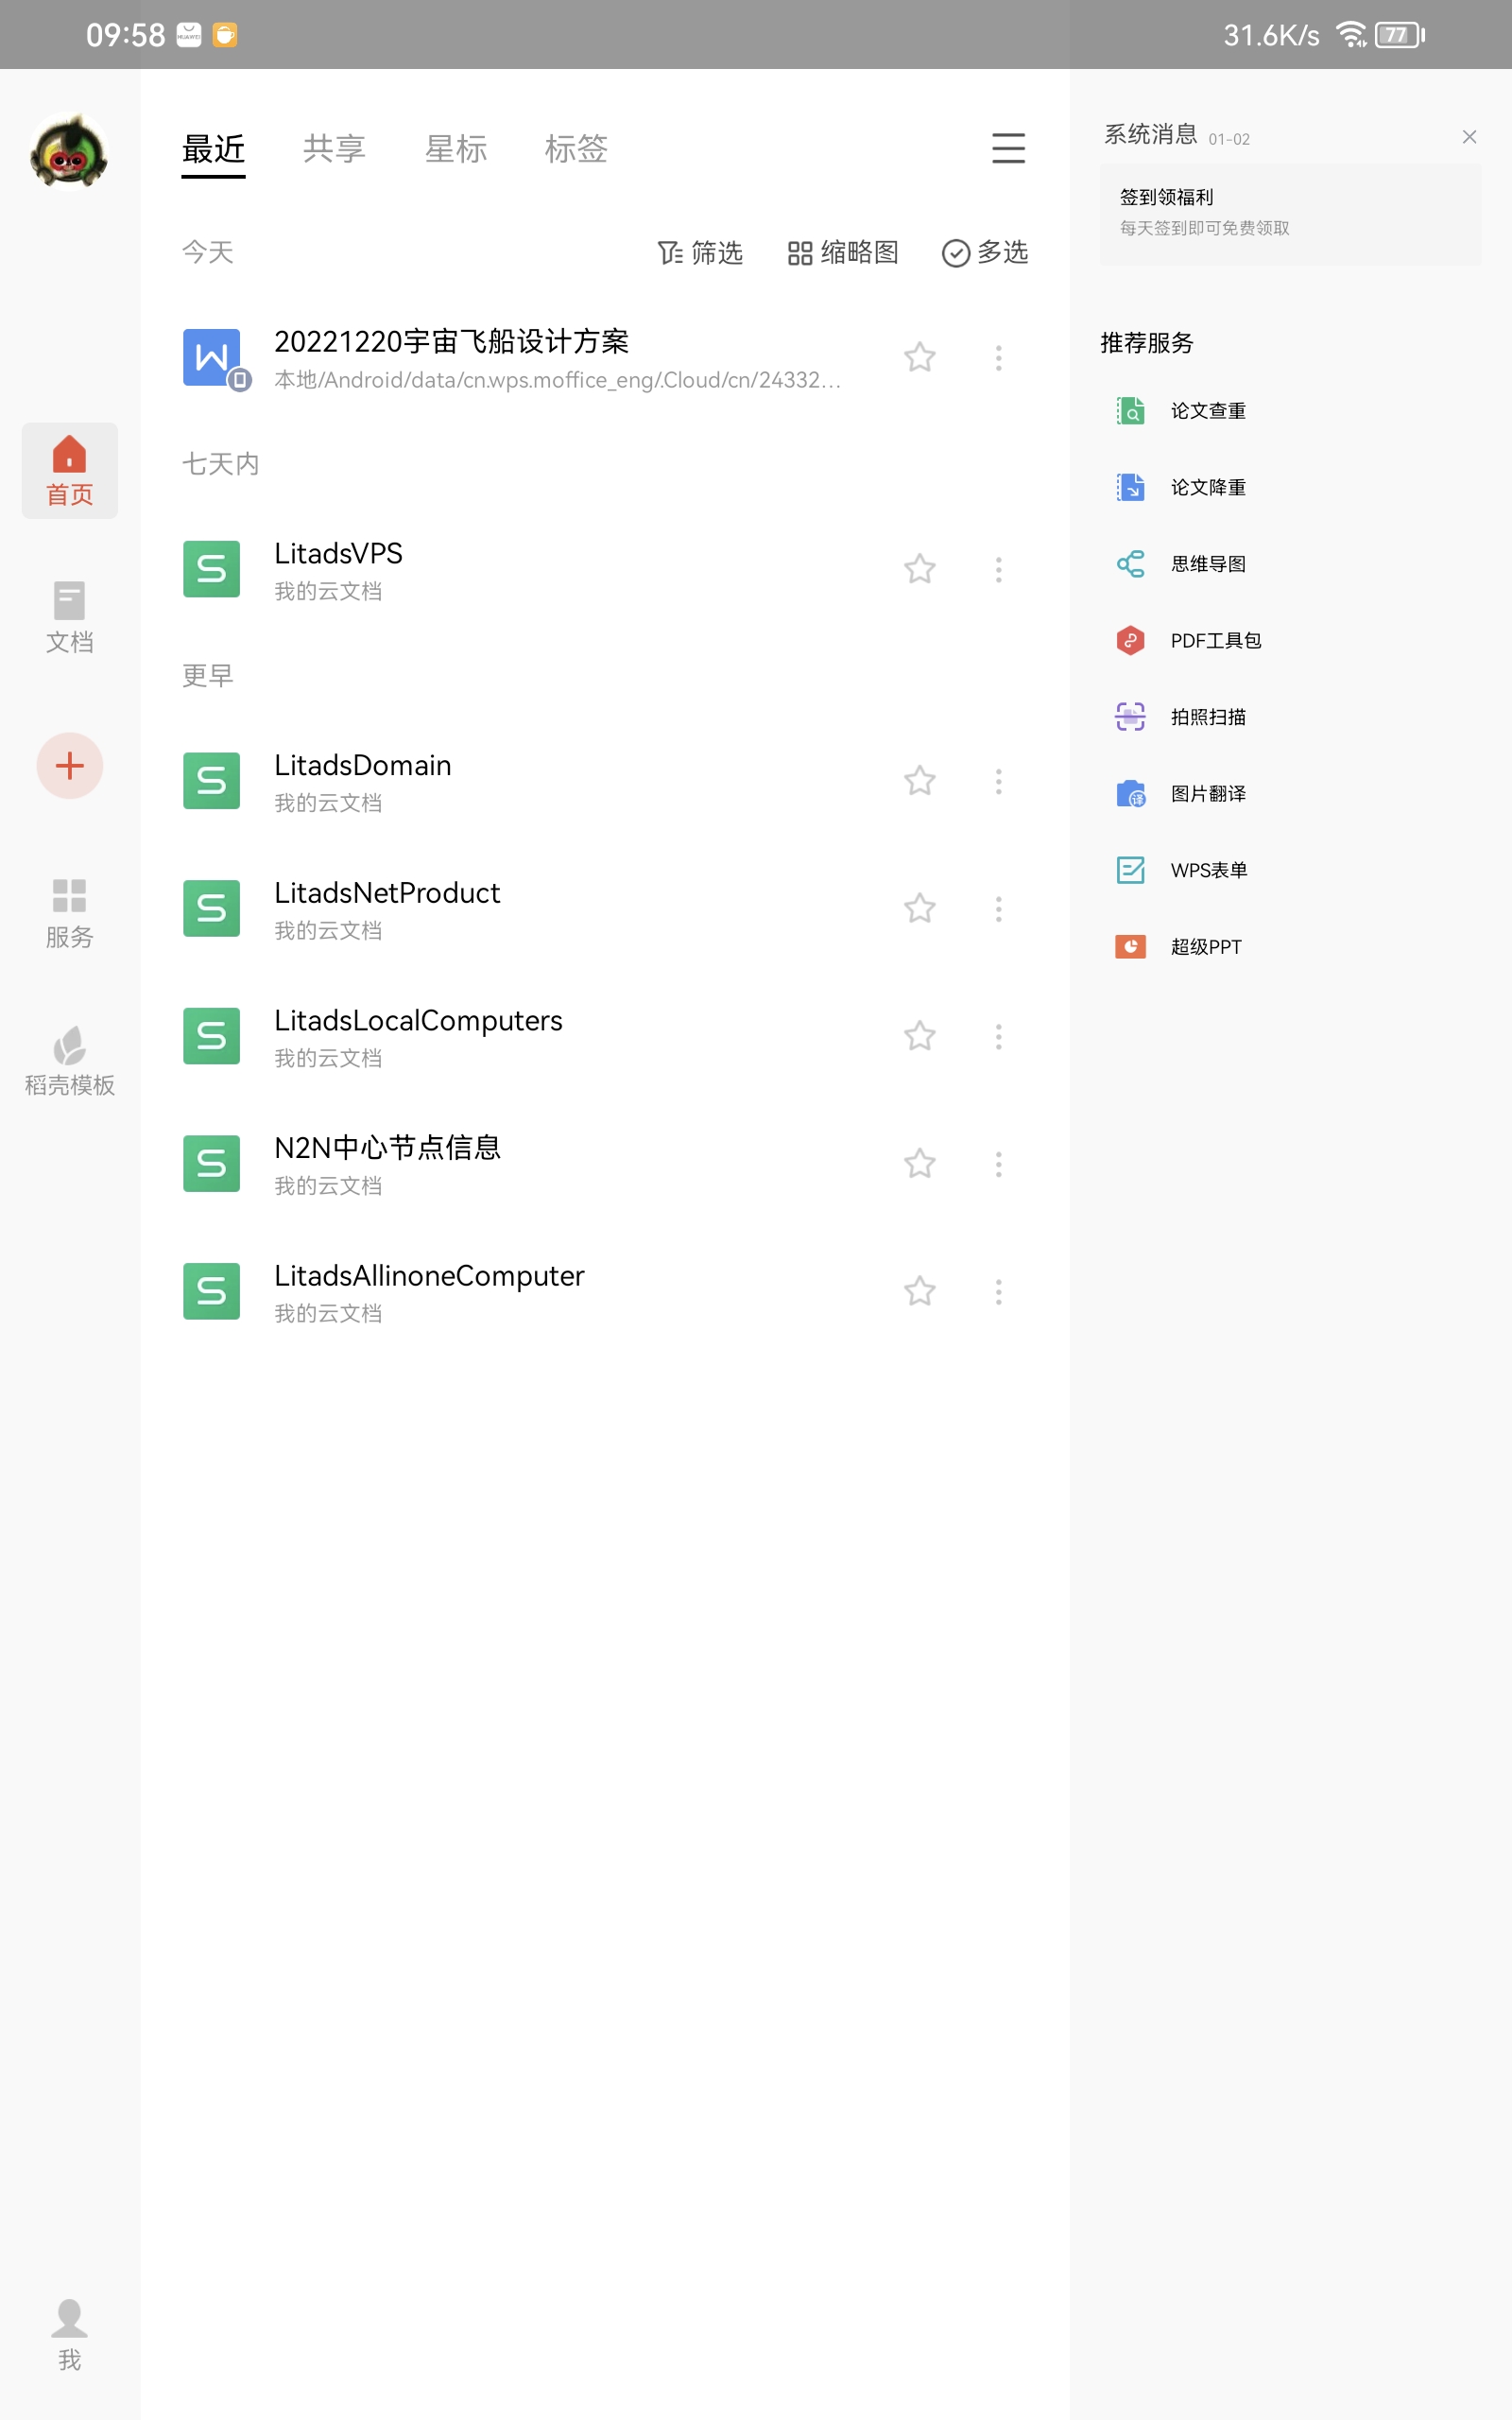Open more options for N2N中心节点信息
Image resolution: width=1512 pixels, height=2420 pixels.
coord(998,1164)
